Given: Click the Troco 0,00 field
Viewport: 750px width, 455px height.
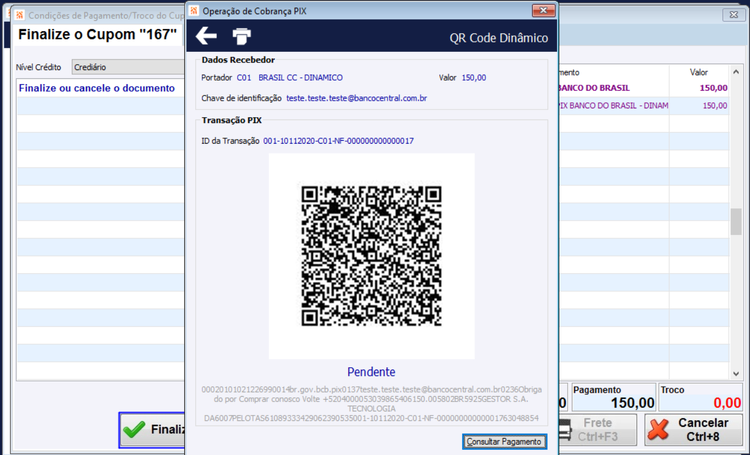Looking at the screenshot, I should [x=701, y=397].
